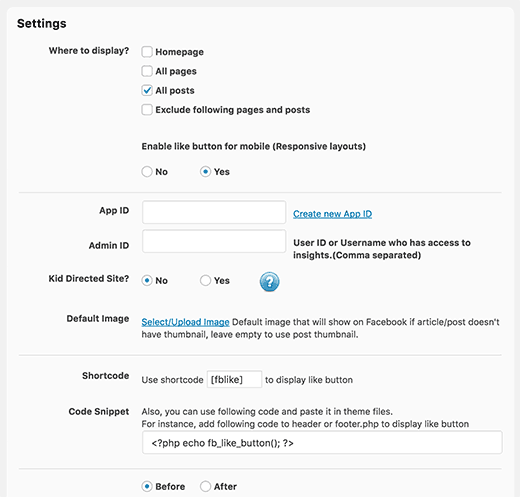Tick Exclude following pages and posts
Screen dimensions: 520x497
[147, 110]
